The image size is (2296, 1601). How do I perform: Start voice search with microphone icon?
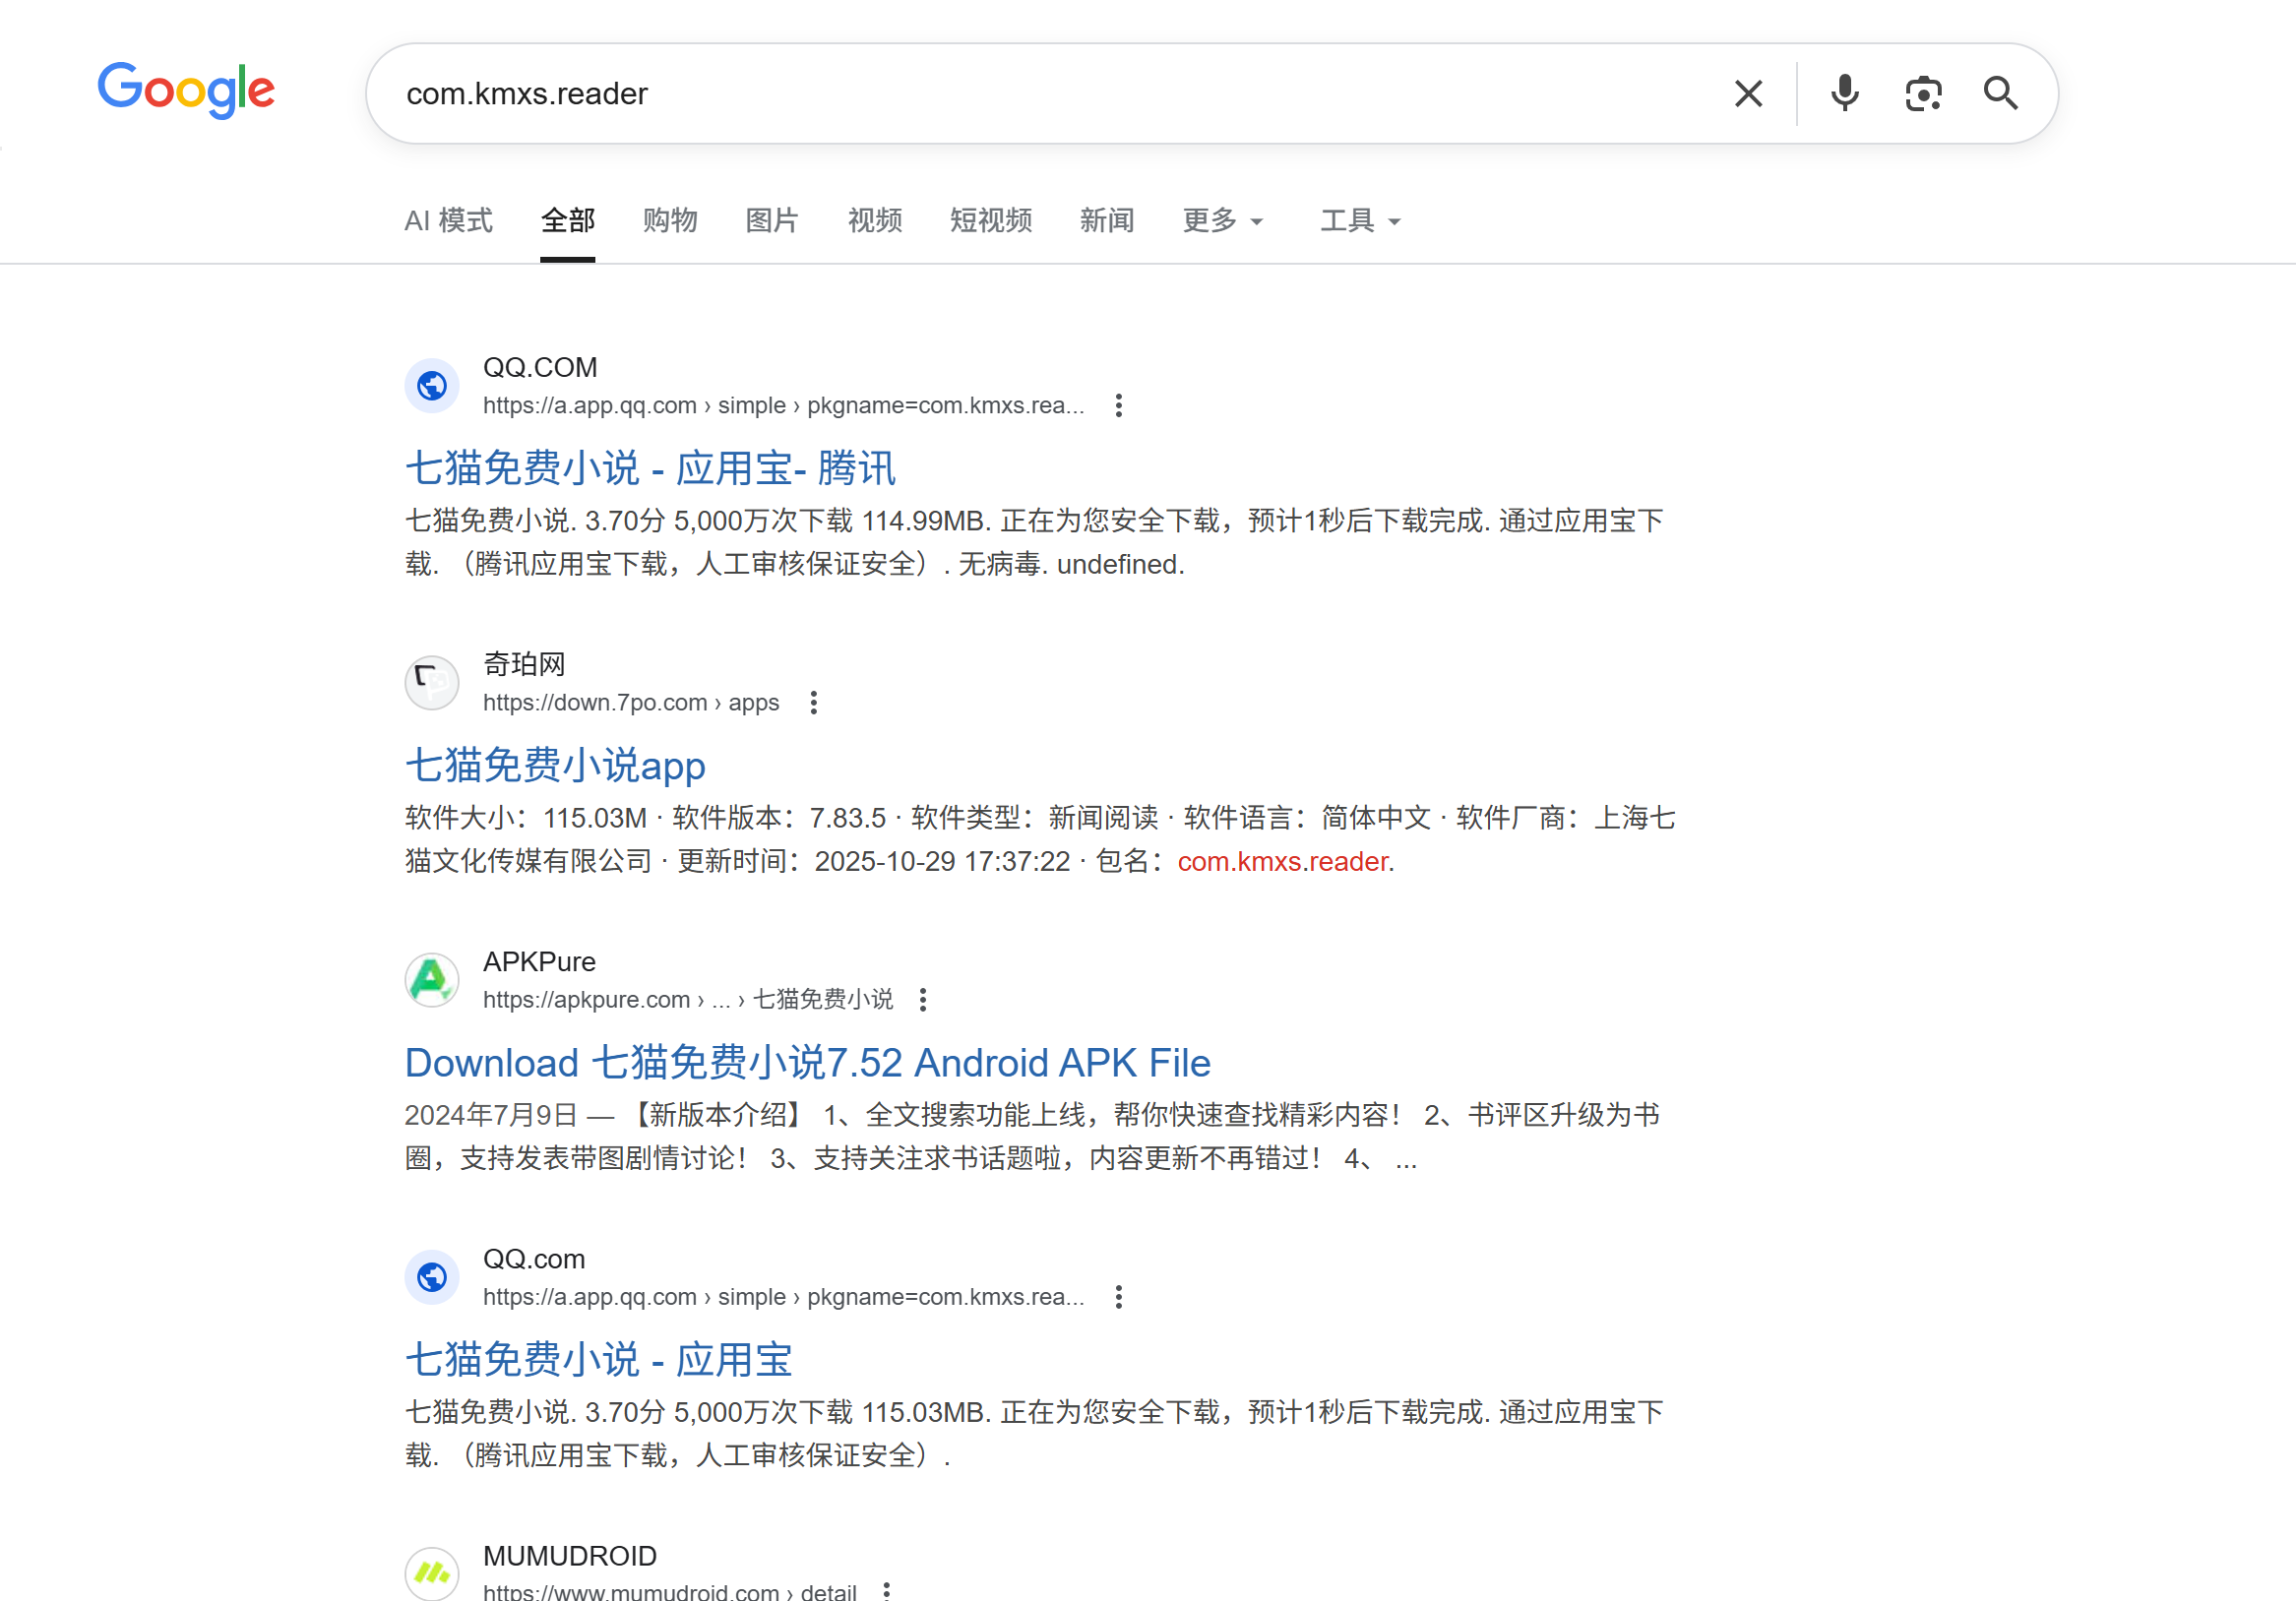1844,94
